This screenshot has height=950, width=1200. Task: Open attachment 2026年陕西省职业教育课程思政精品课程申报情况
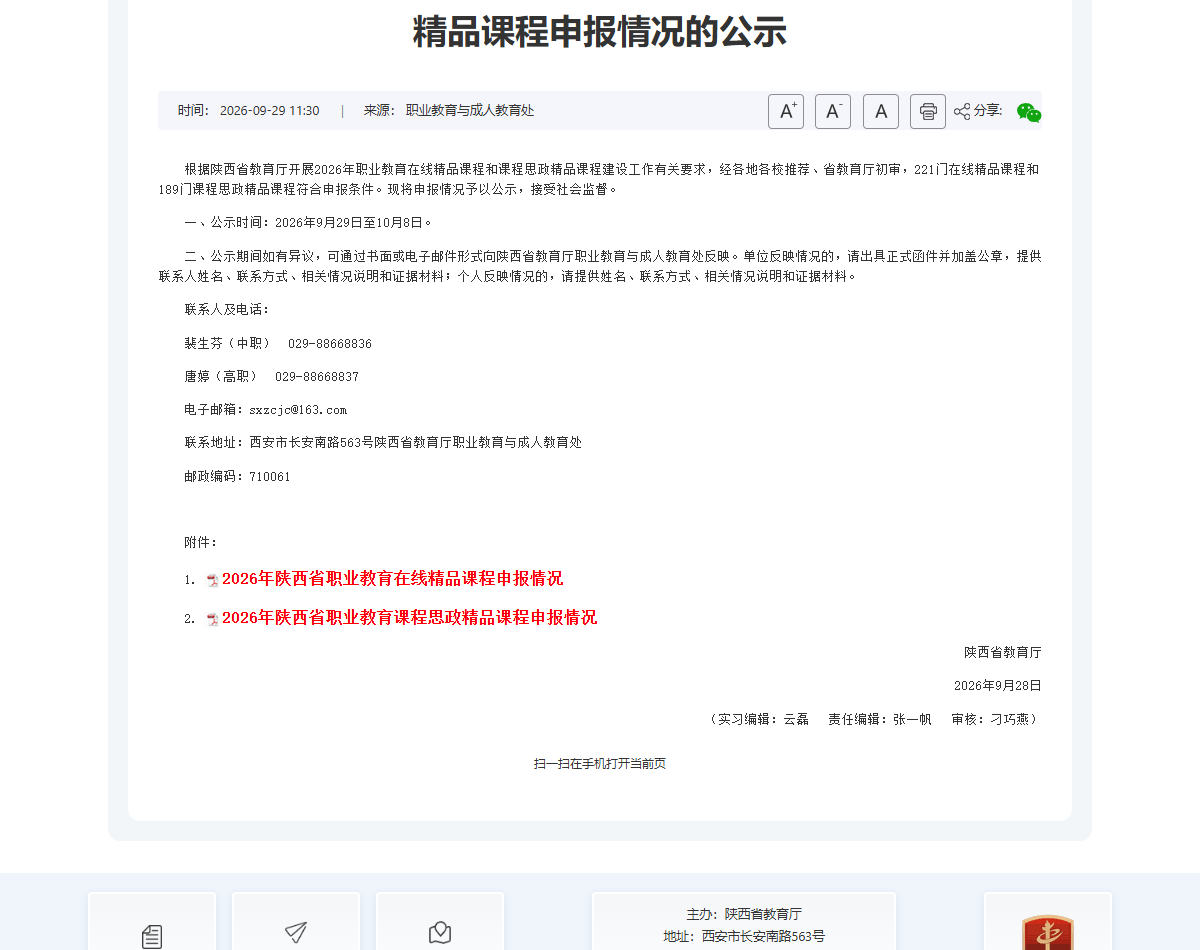tap(409, 618)
